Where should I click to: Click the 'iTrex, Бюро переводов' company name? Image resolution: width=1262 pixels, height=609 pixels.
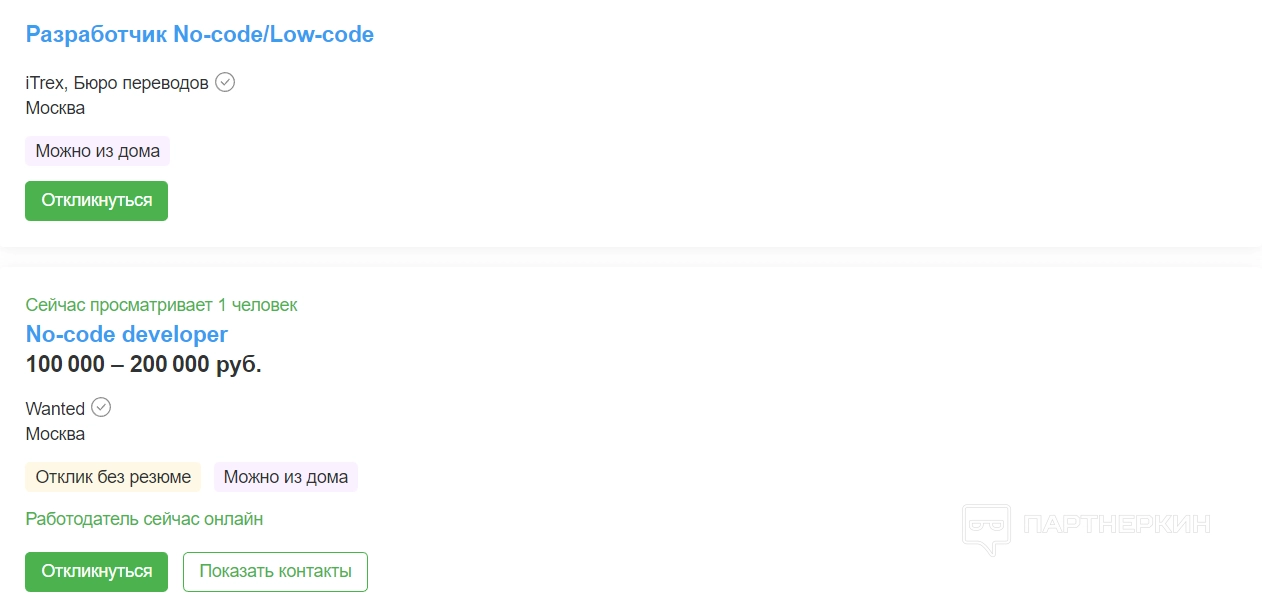[117, 83]
